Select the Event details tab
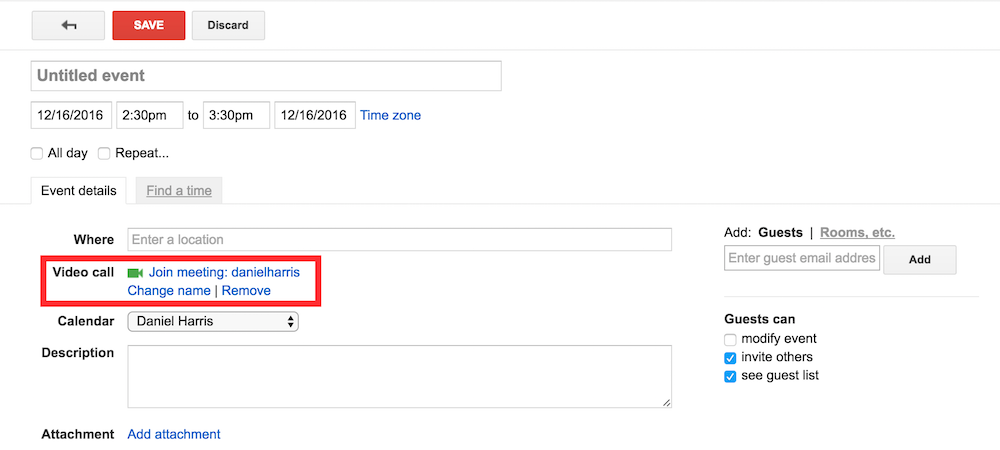1000x450 pixels. (x=79, y=191)
